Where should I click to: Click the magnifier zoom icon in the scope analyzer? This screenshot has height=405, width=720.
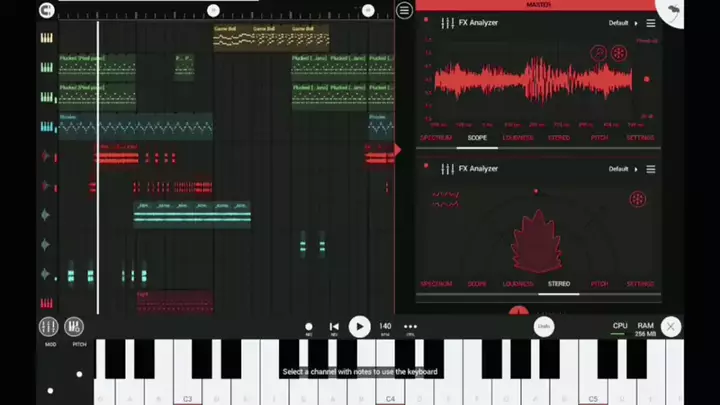(598, 53)
